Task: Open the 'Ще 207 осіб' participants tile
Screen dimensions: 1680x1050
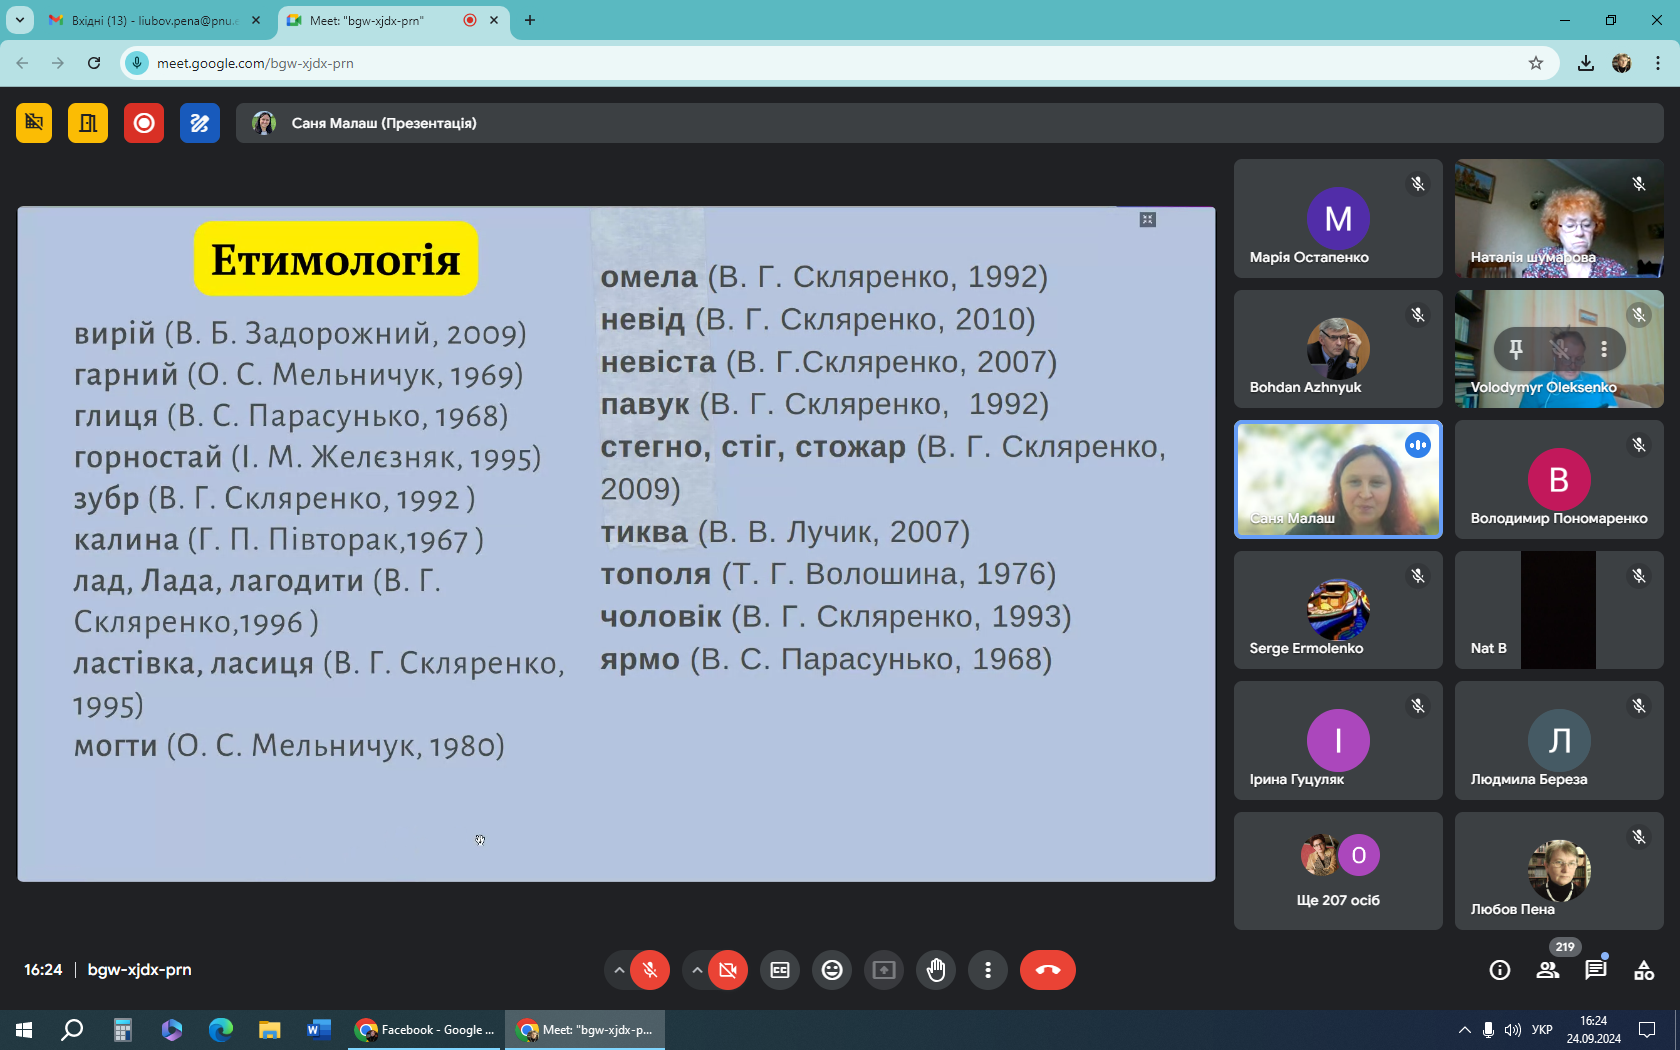Action: (x=1338, y=871)
